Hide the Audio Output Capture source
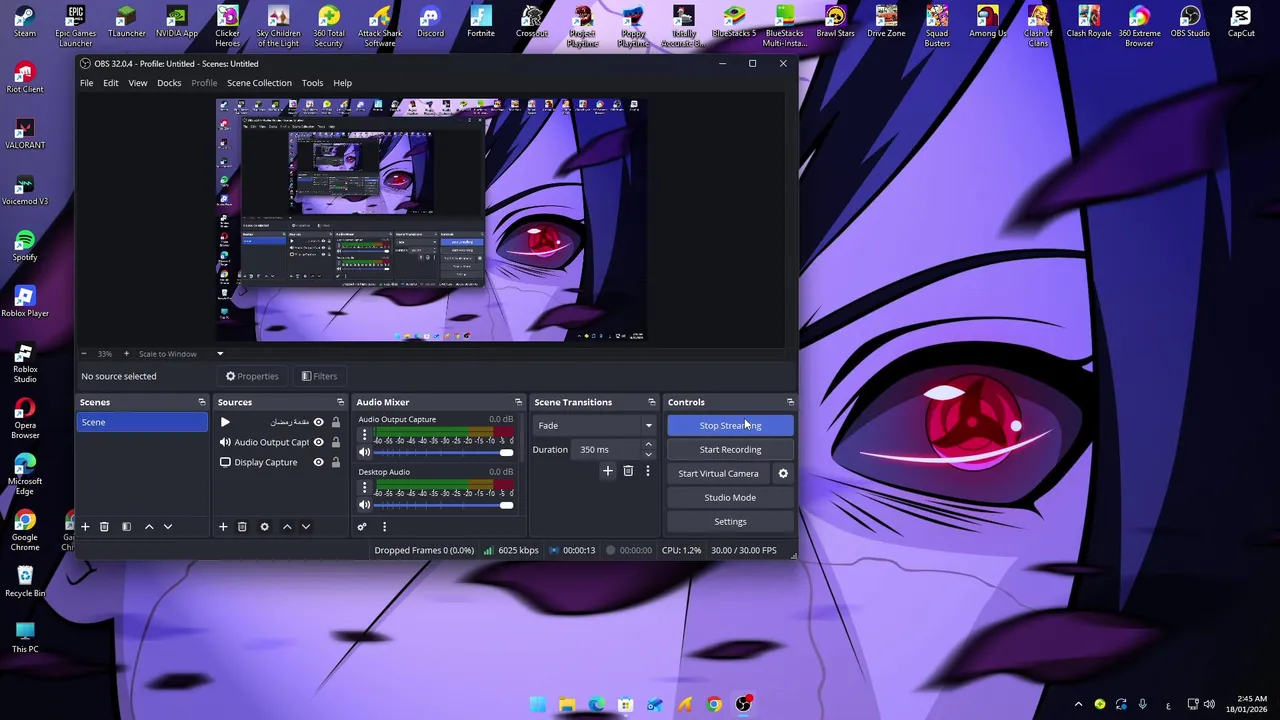The height and width of the screenshot is (720, 1280). 318,442
